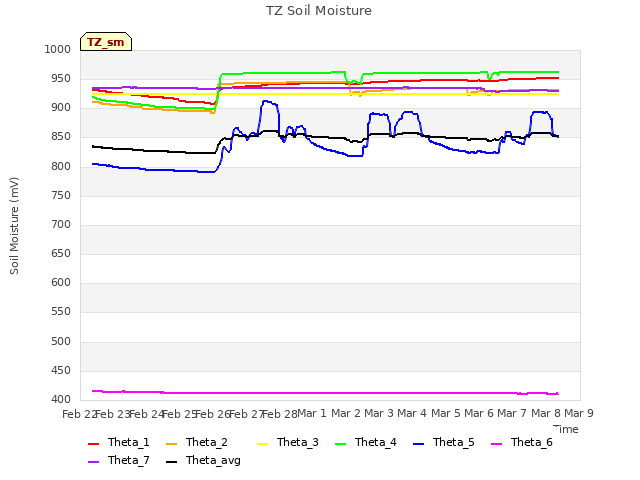Image resolution: width=640 pixels, height=480 pixels.
Task: Click the 450 y-axis tick label
Action: [61, 370]
